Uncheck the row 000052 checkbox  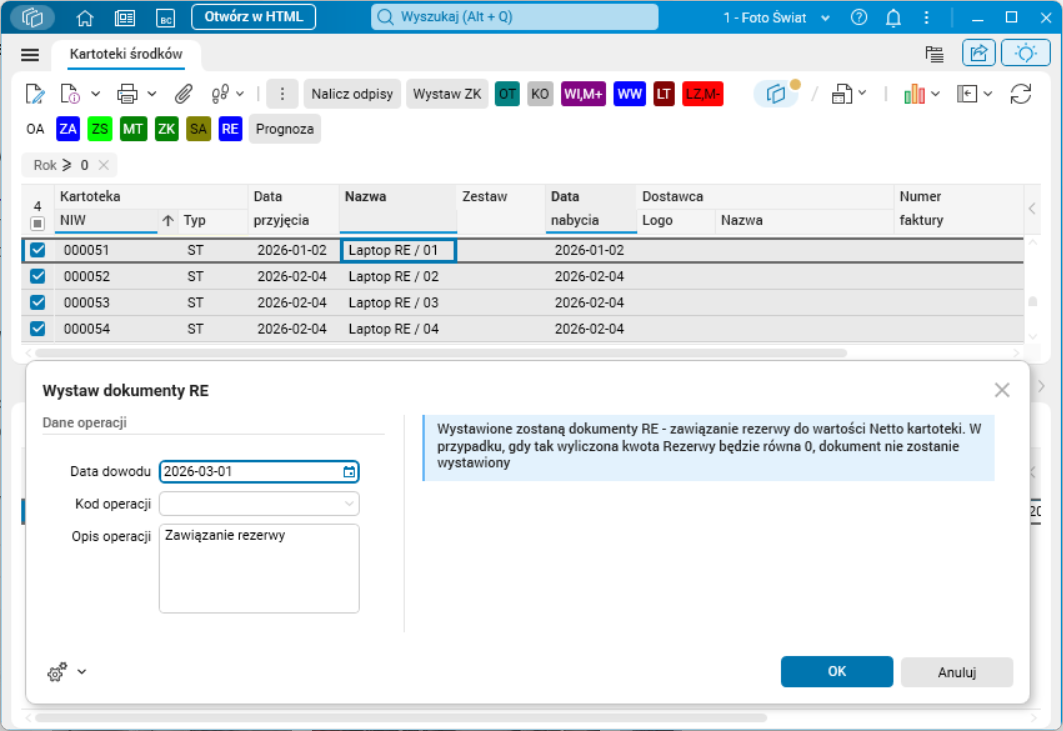tap(37, 276)
